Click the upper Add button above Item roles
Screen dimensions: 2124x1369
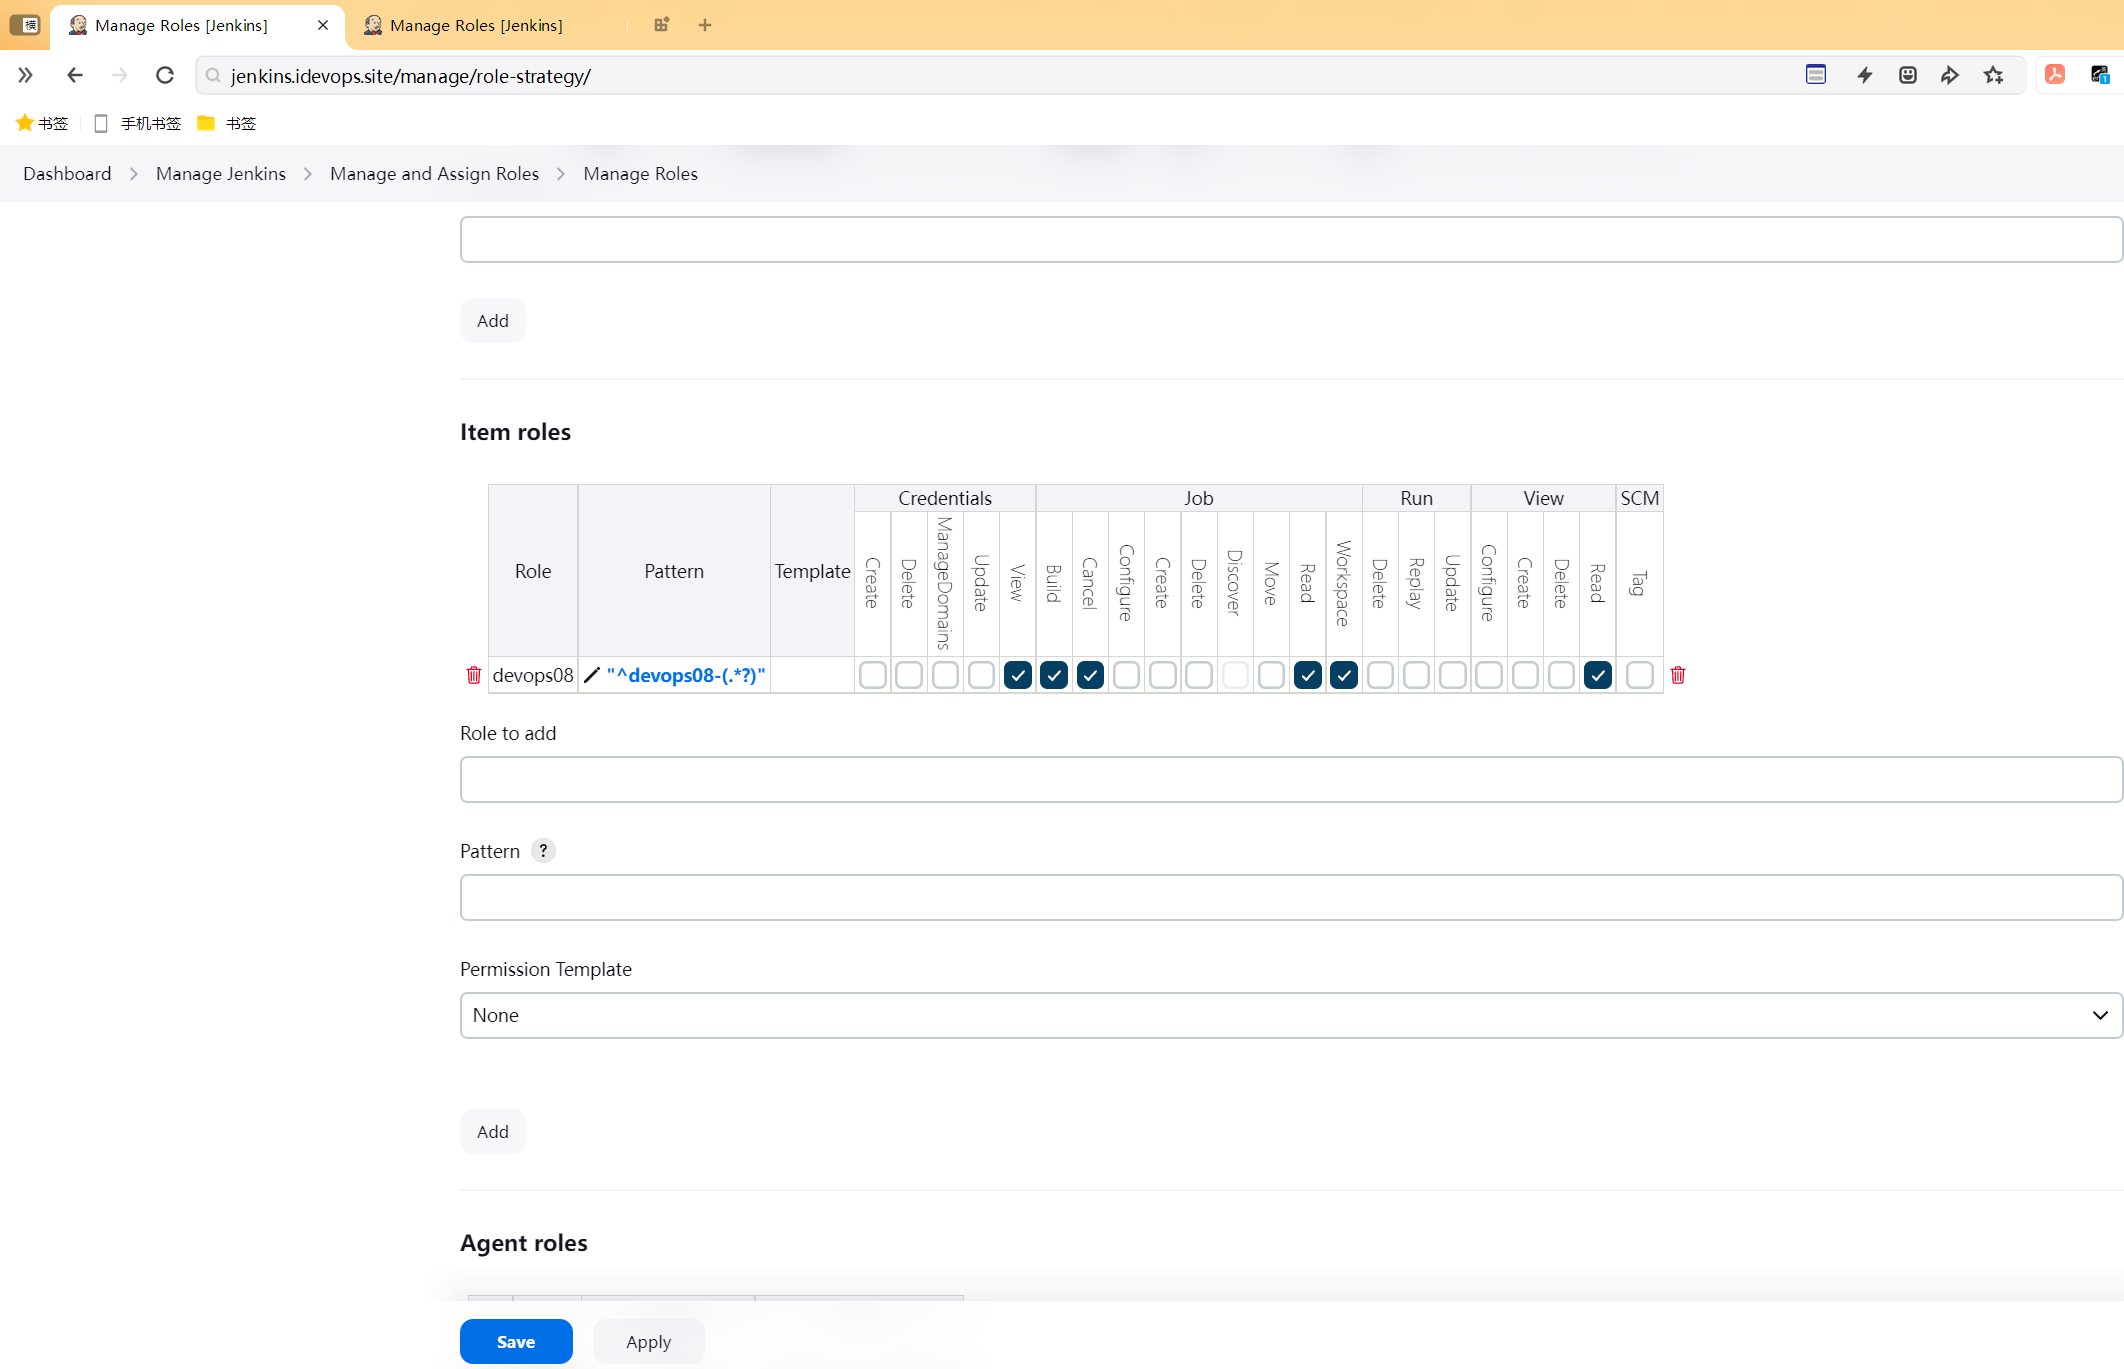493,320
